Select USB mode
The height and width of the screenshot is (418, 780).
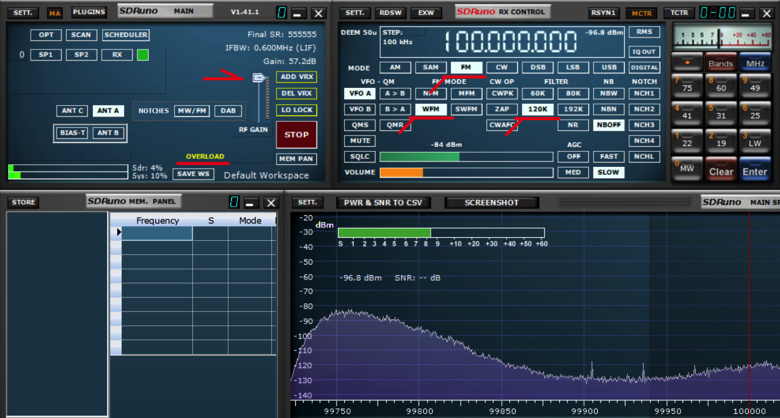(x=609, y=68)
